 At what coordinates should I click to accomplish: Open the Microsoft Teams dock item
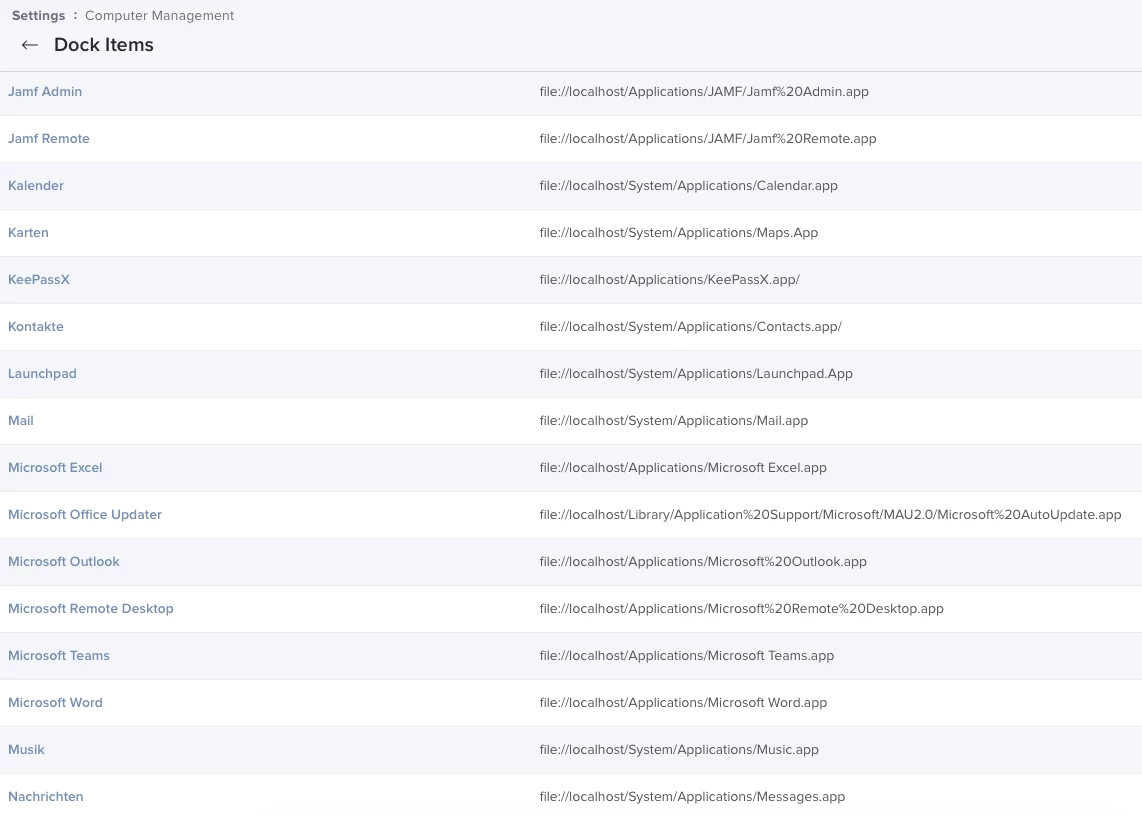(x=59, y=656)
